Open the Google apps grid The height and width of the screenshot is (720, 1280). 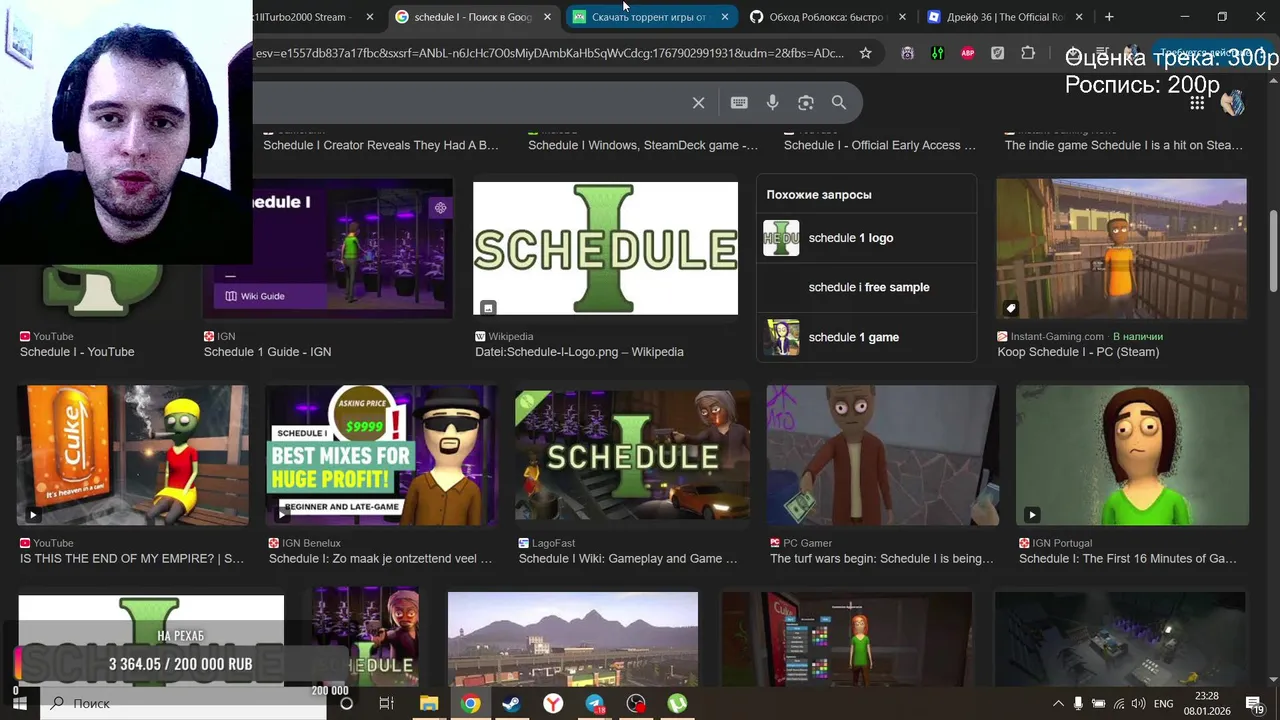pos(1197,103)
